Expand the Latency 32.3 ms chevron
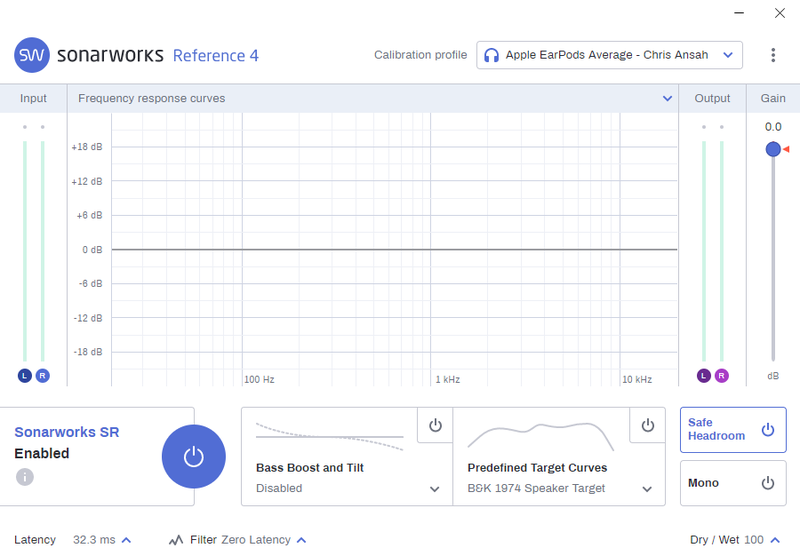This screenshot has height=548, width=800. point(127,540)
